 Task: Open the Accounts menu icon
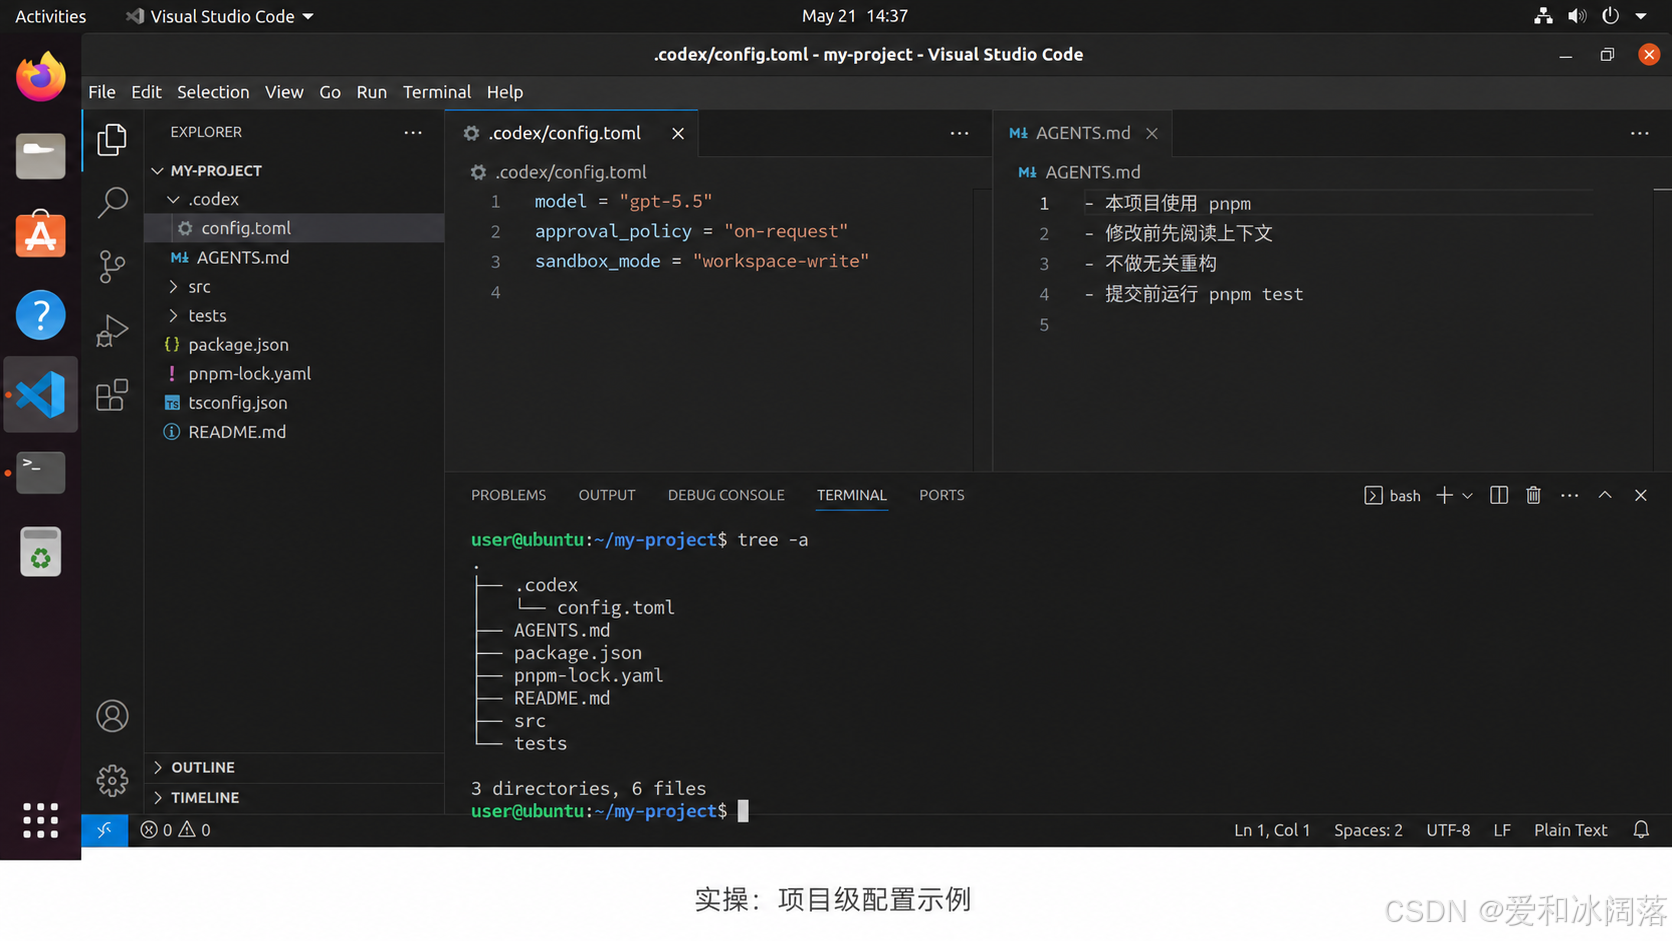point(112,716)
